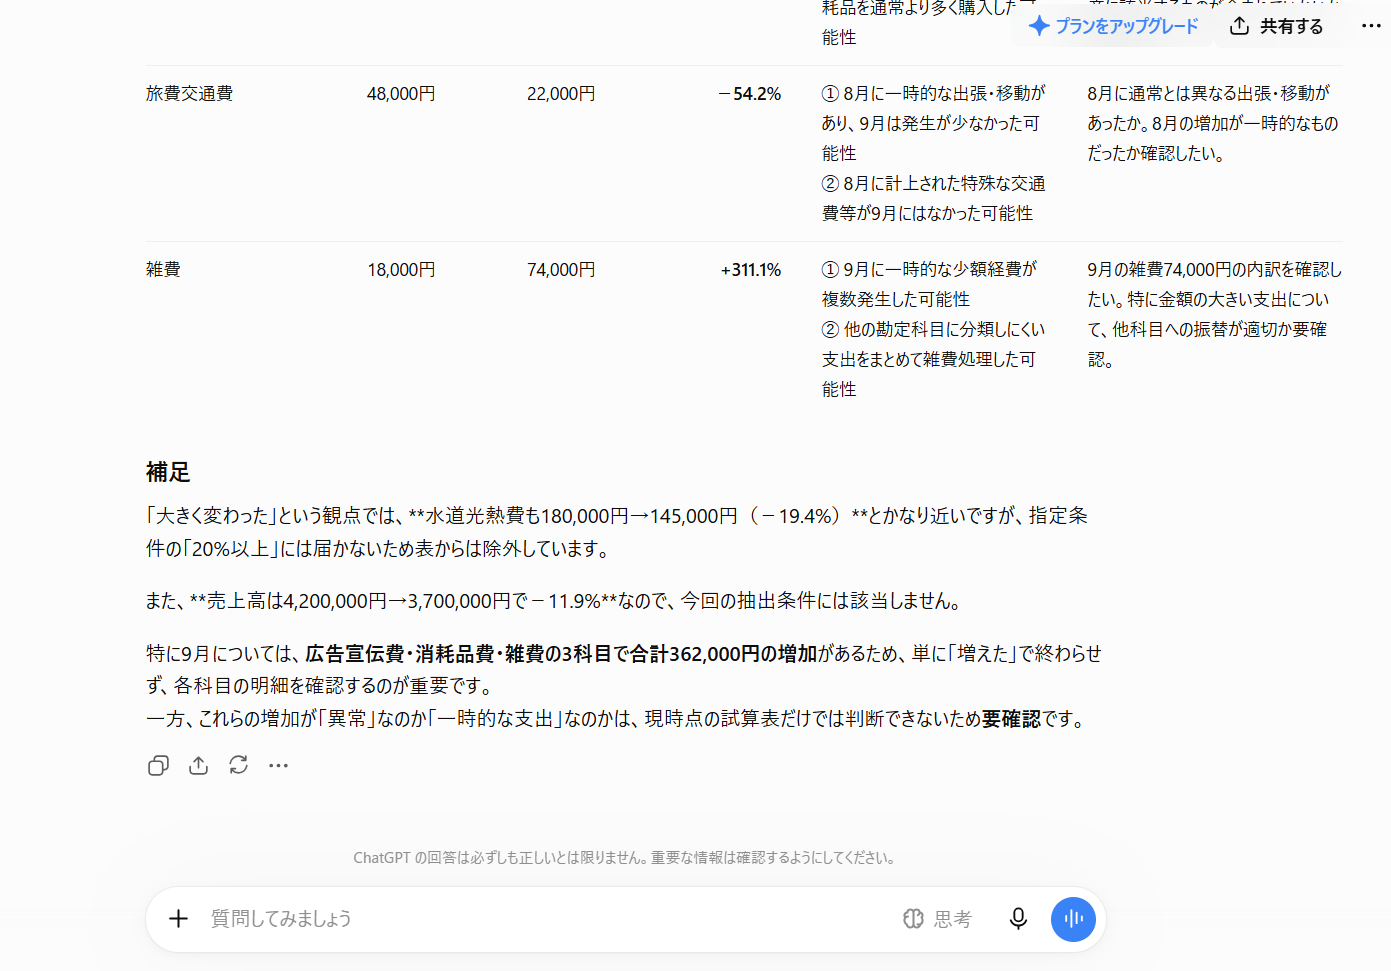
Task: Click the −54.2% change value
Action: point(750,94)
